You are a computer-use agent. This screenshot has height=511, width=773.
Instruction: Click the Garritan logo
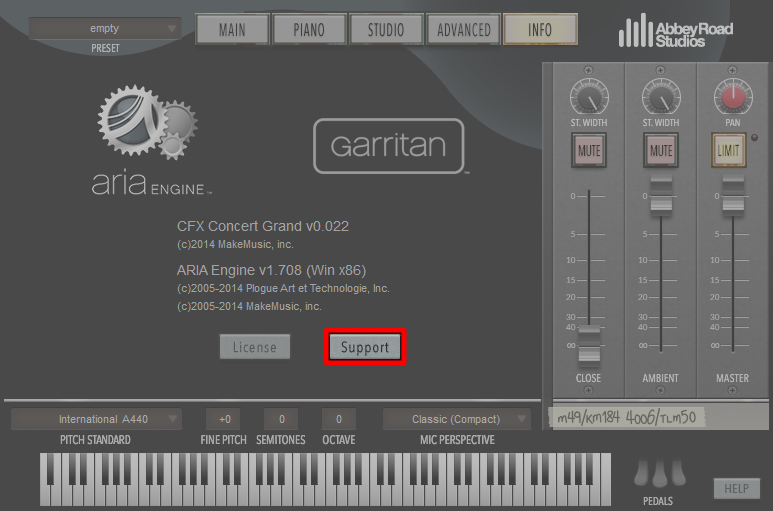click(389, 146)
